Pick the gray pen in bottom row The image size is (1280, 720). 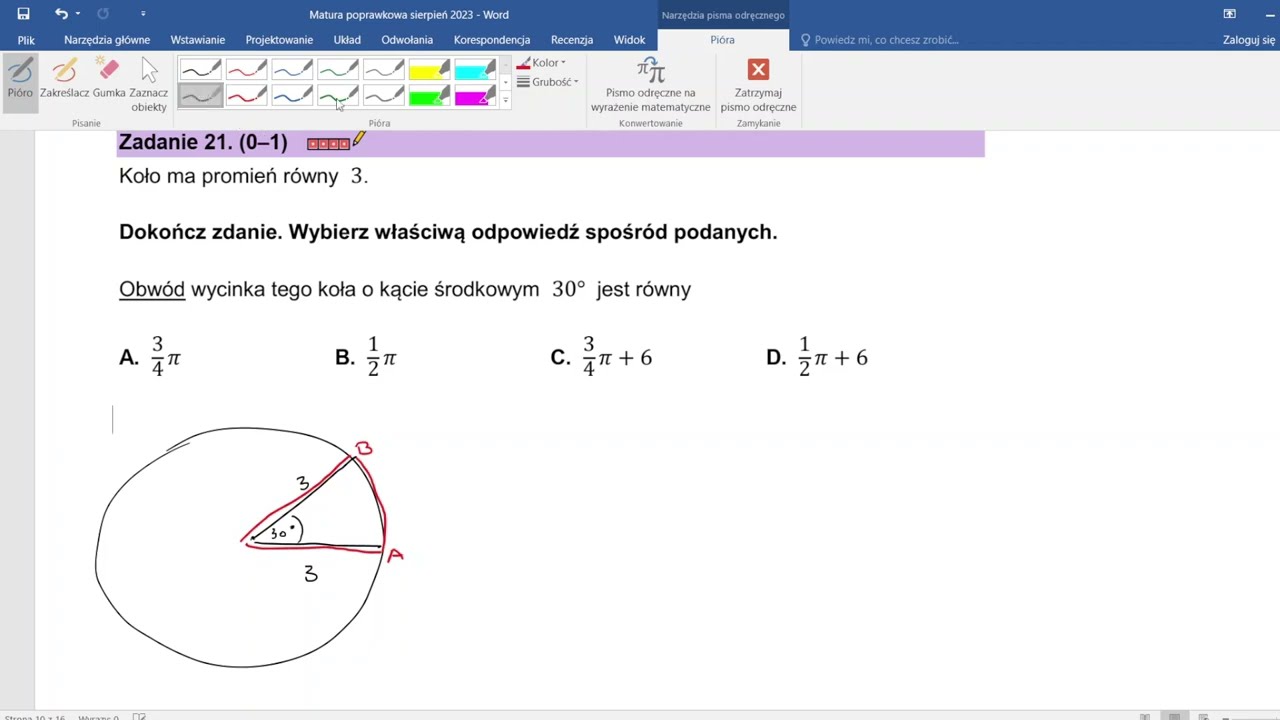pos(384,96)
